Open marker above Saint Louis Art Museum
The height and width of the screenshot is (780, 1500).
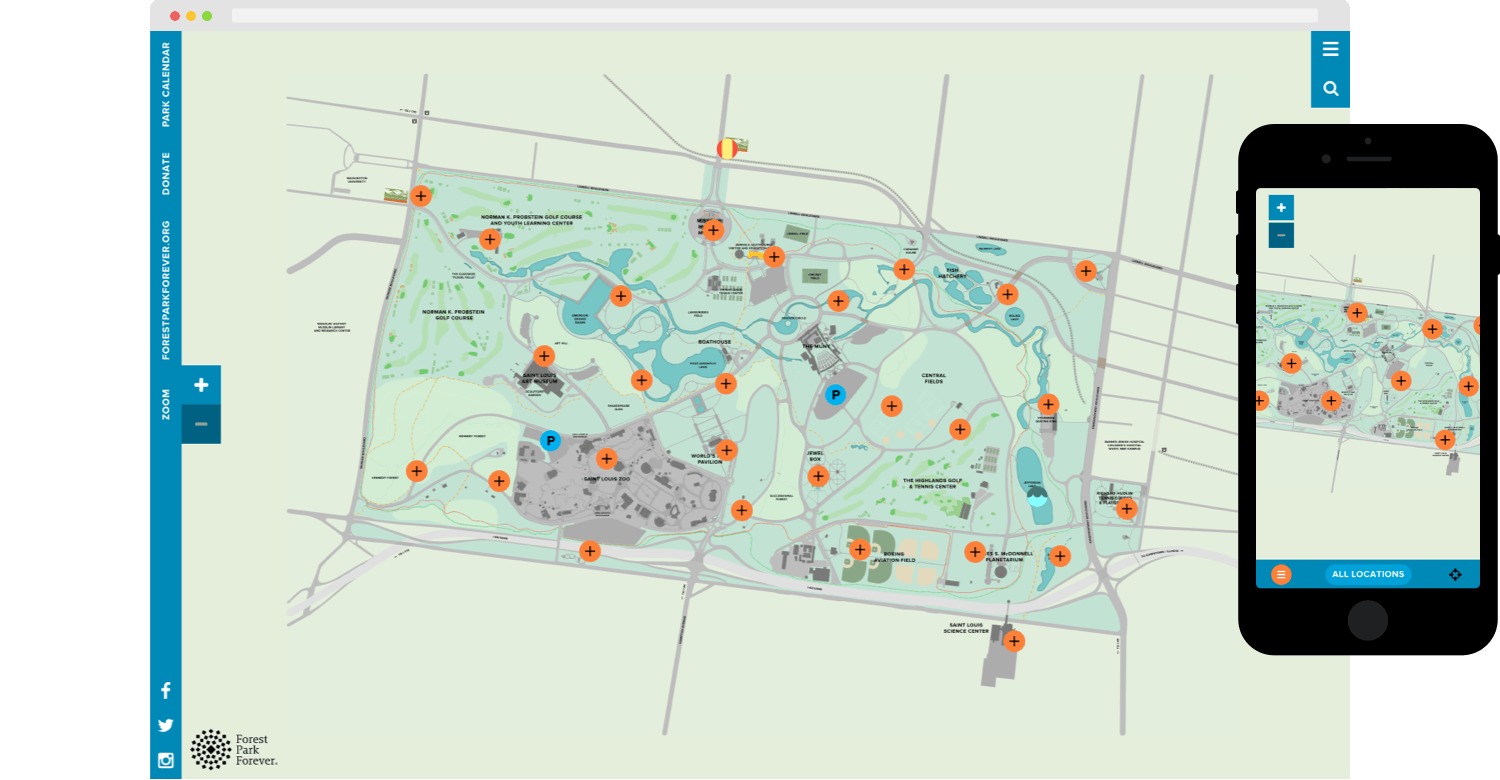pyautogui.click(x=544, y=355)
